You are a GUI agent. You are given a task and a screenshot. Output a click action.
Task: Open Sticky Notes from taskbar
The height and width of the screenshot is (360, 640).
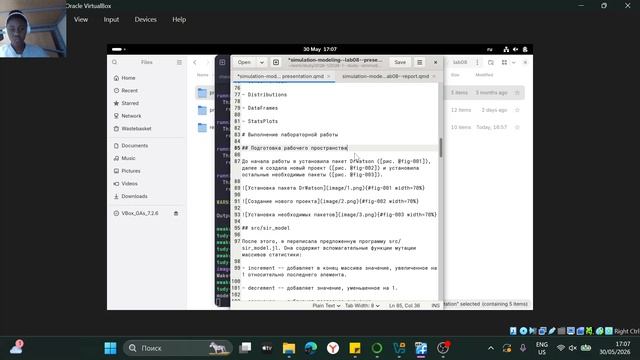point(355,348)
